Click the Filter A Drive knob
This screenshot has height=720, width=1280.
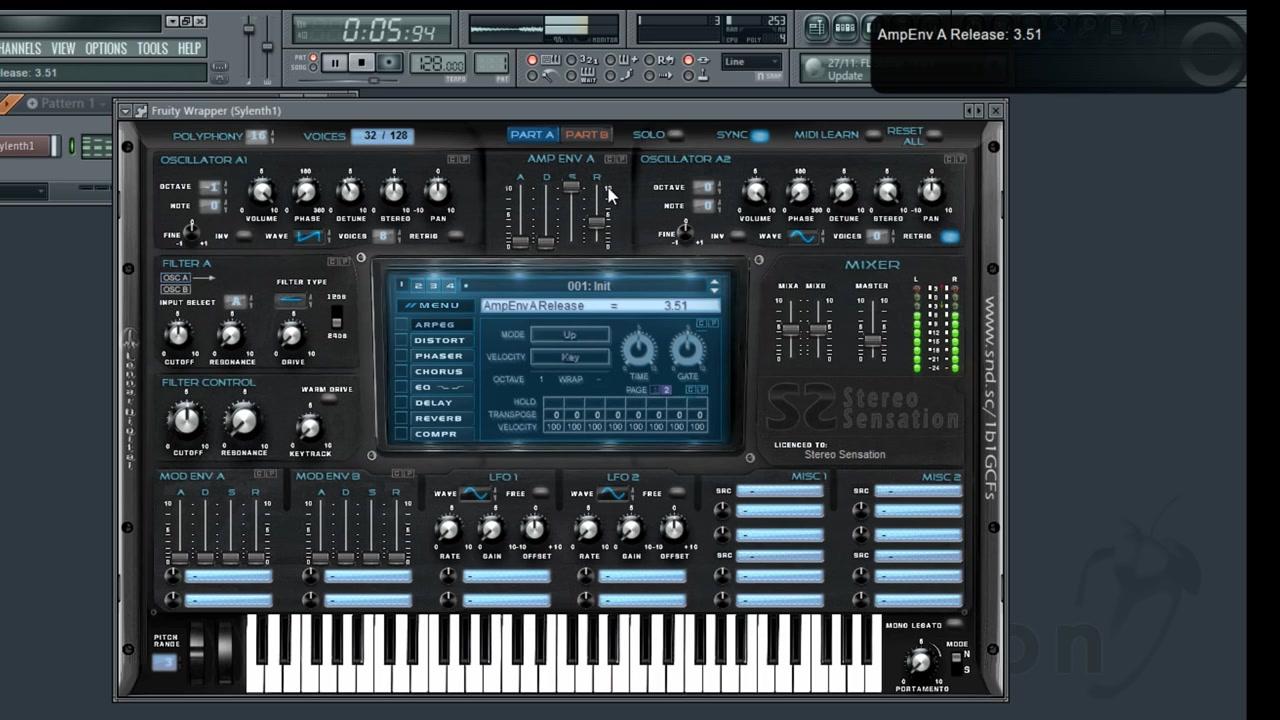click(x=291, y=335)
